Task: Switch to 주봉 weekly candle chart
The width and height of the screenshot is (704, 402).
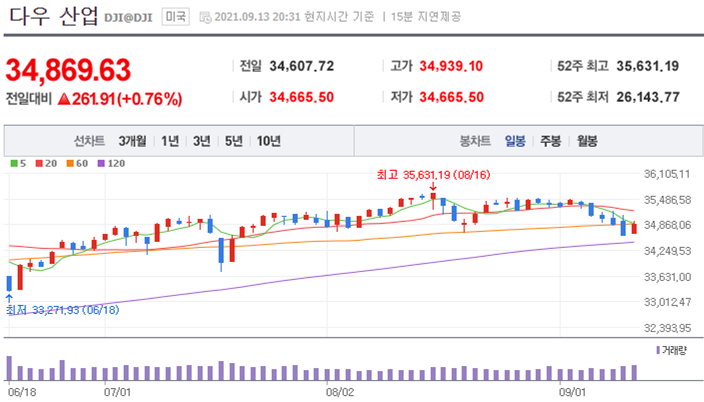Action: pyautogui.click(x=550, y=141)
